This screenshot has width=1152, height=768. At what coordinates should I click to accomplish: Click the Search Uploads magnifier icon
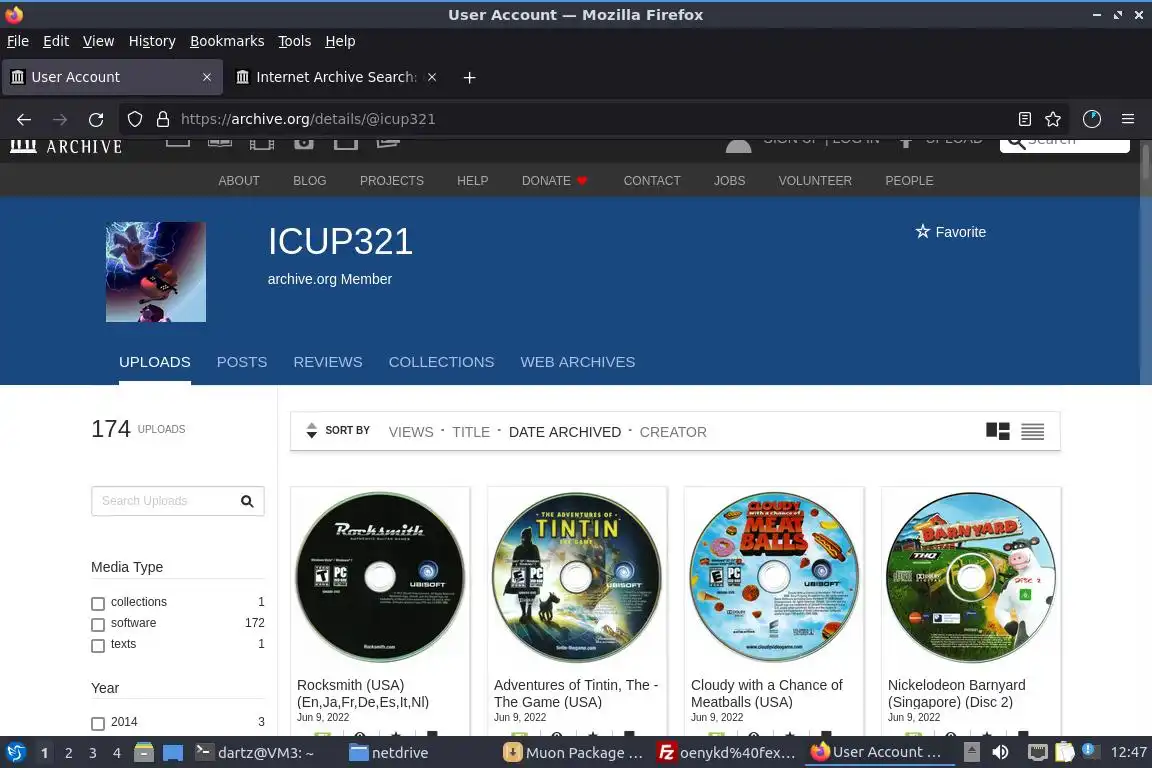pyautogui.click(x=247, y=501)
